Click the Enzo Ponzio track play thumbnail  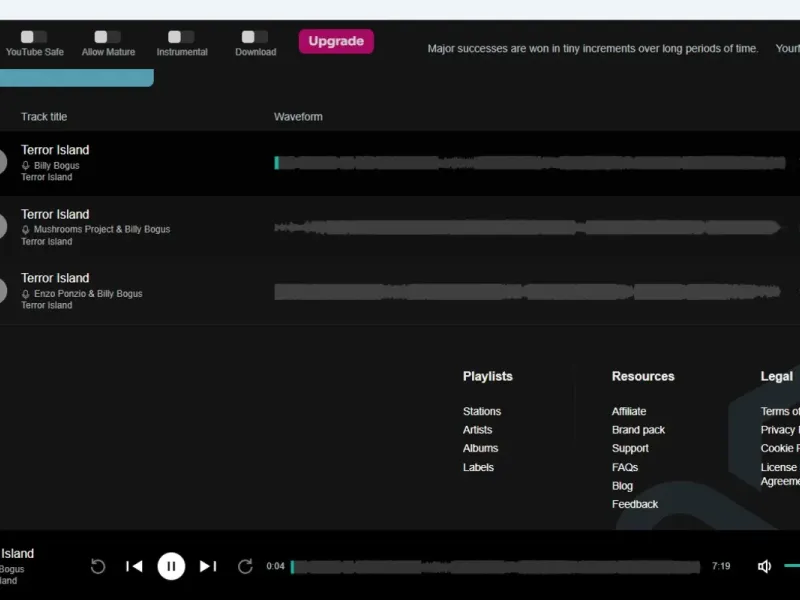coord(2,291)
